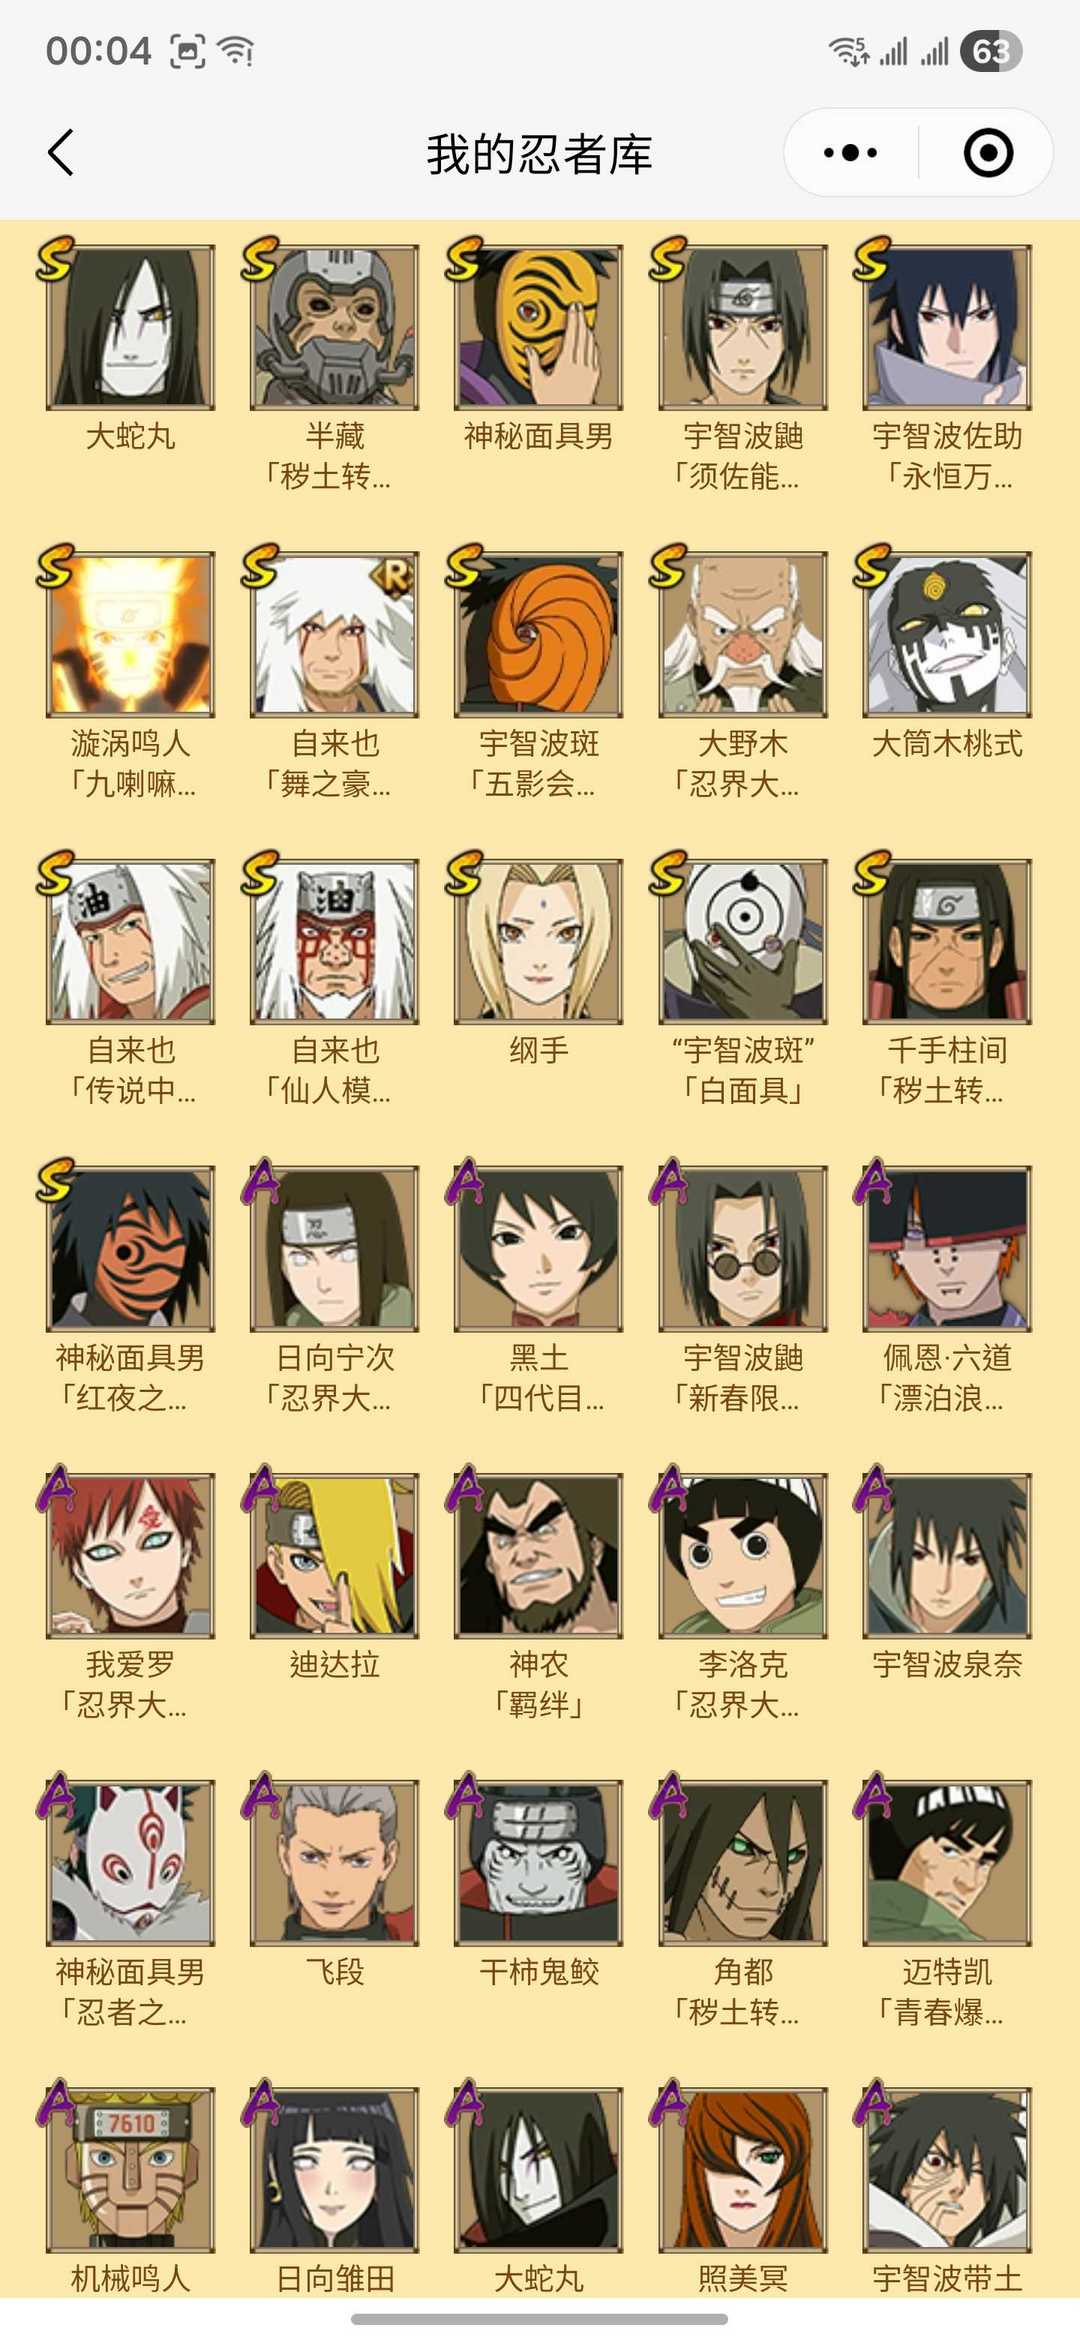1080x2340 pixels.
Task: Choose the 宇智波泉奈 ninja
Action: (947, 1555)
